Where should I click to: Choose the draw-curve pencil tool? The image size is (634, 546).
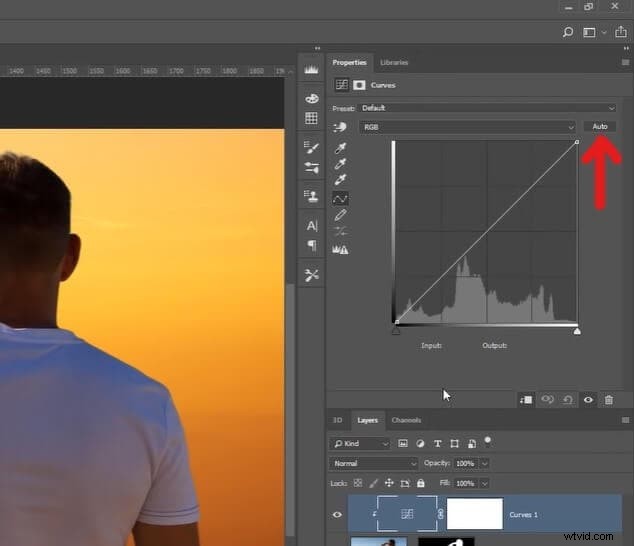pos(340,215)
